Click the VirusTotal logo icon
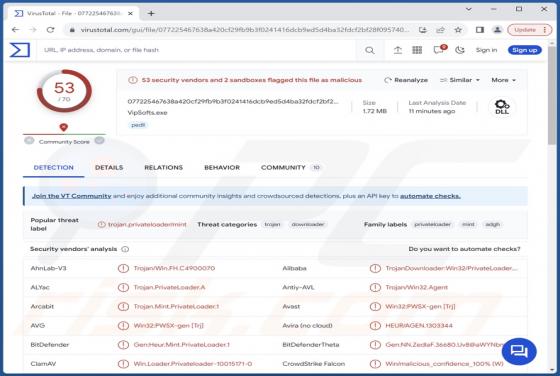The image size is (560, 376). pyautogui.click(x=20, y=50)
